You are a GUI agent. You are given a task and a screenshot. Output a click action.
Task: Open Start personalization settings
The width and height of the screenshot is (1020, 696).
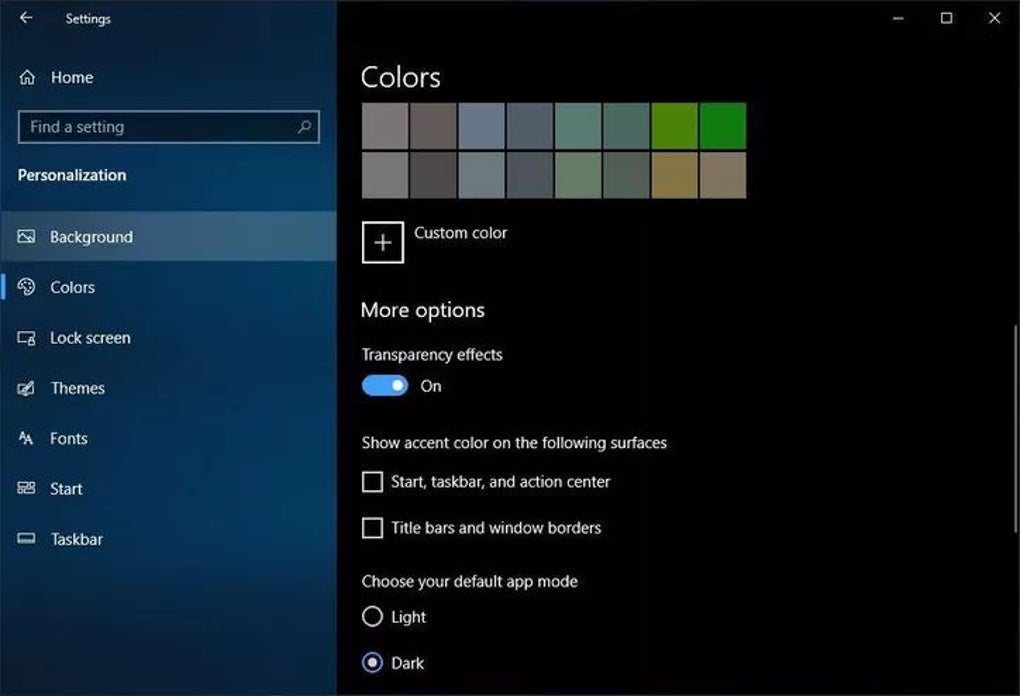168,489
